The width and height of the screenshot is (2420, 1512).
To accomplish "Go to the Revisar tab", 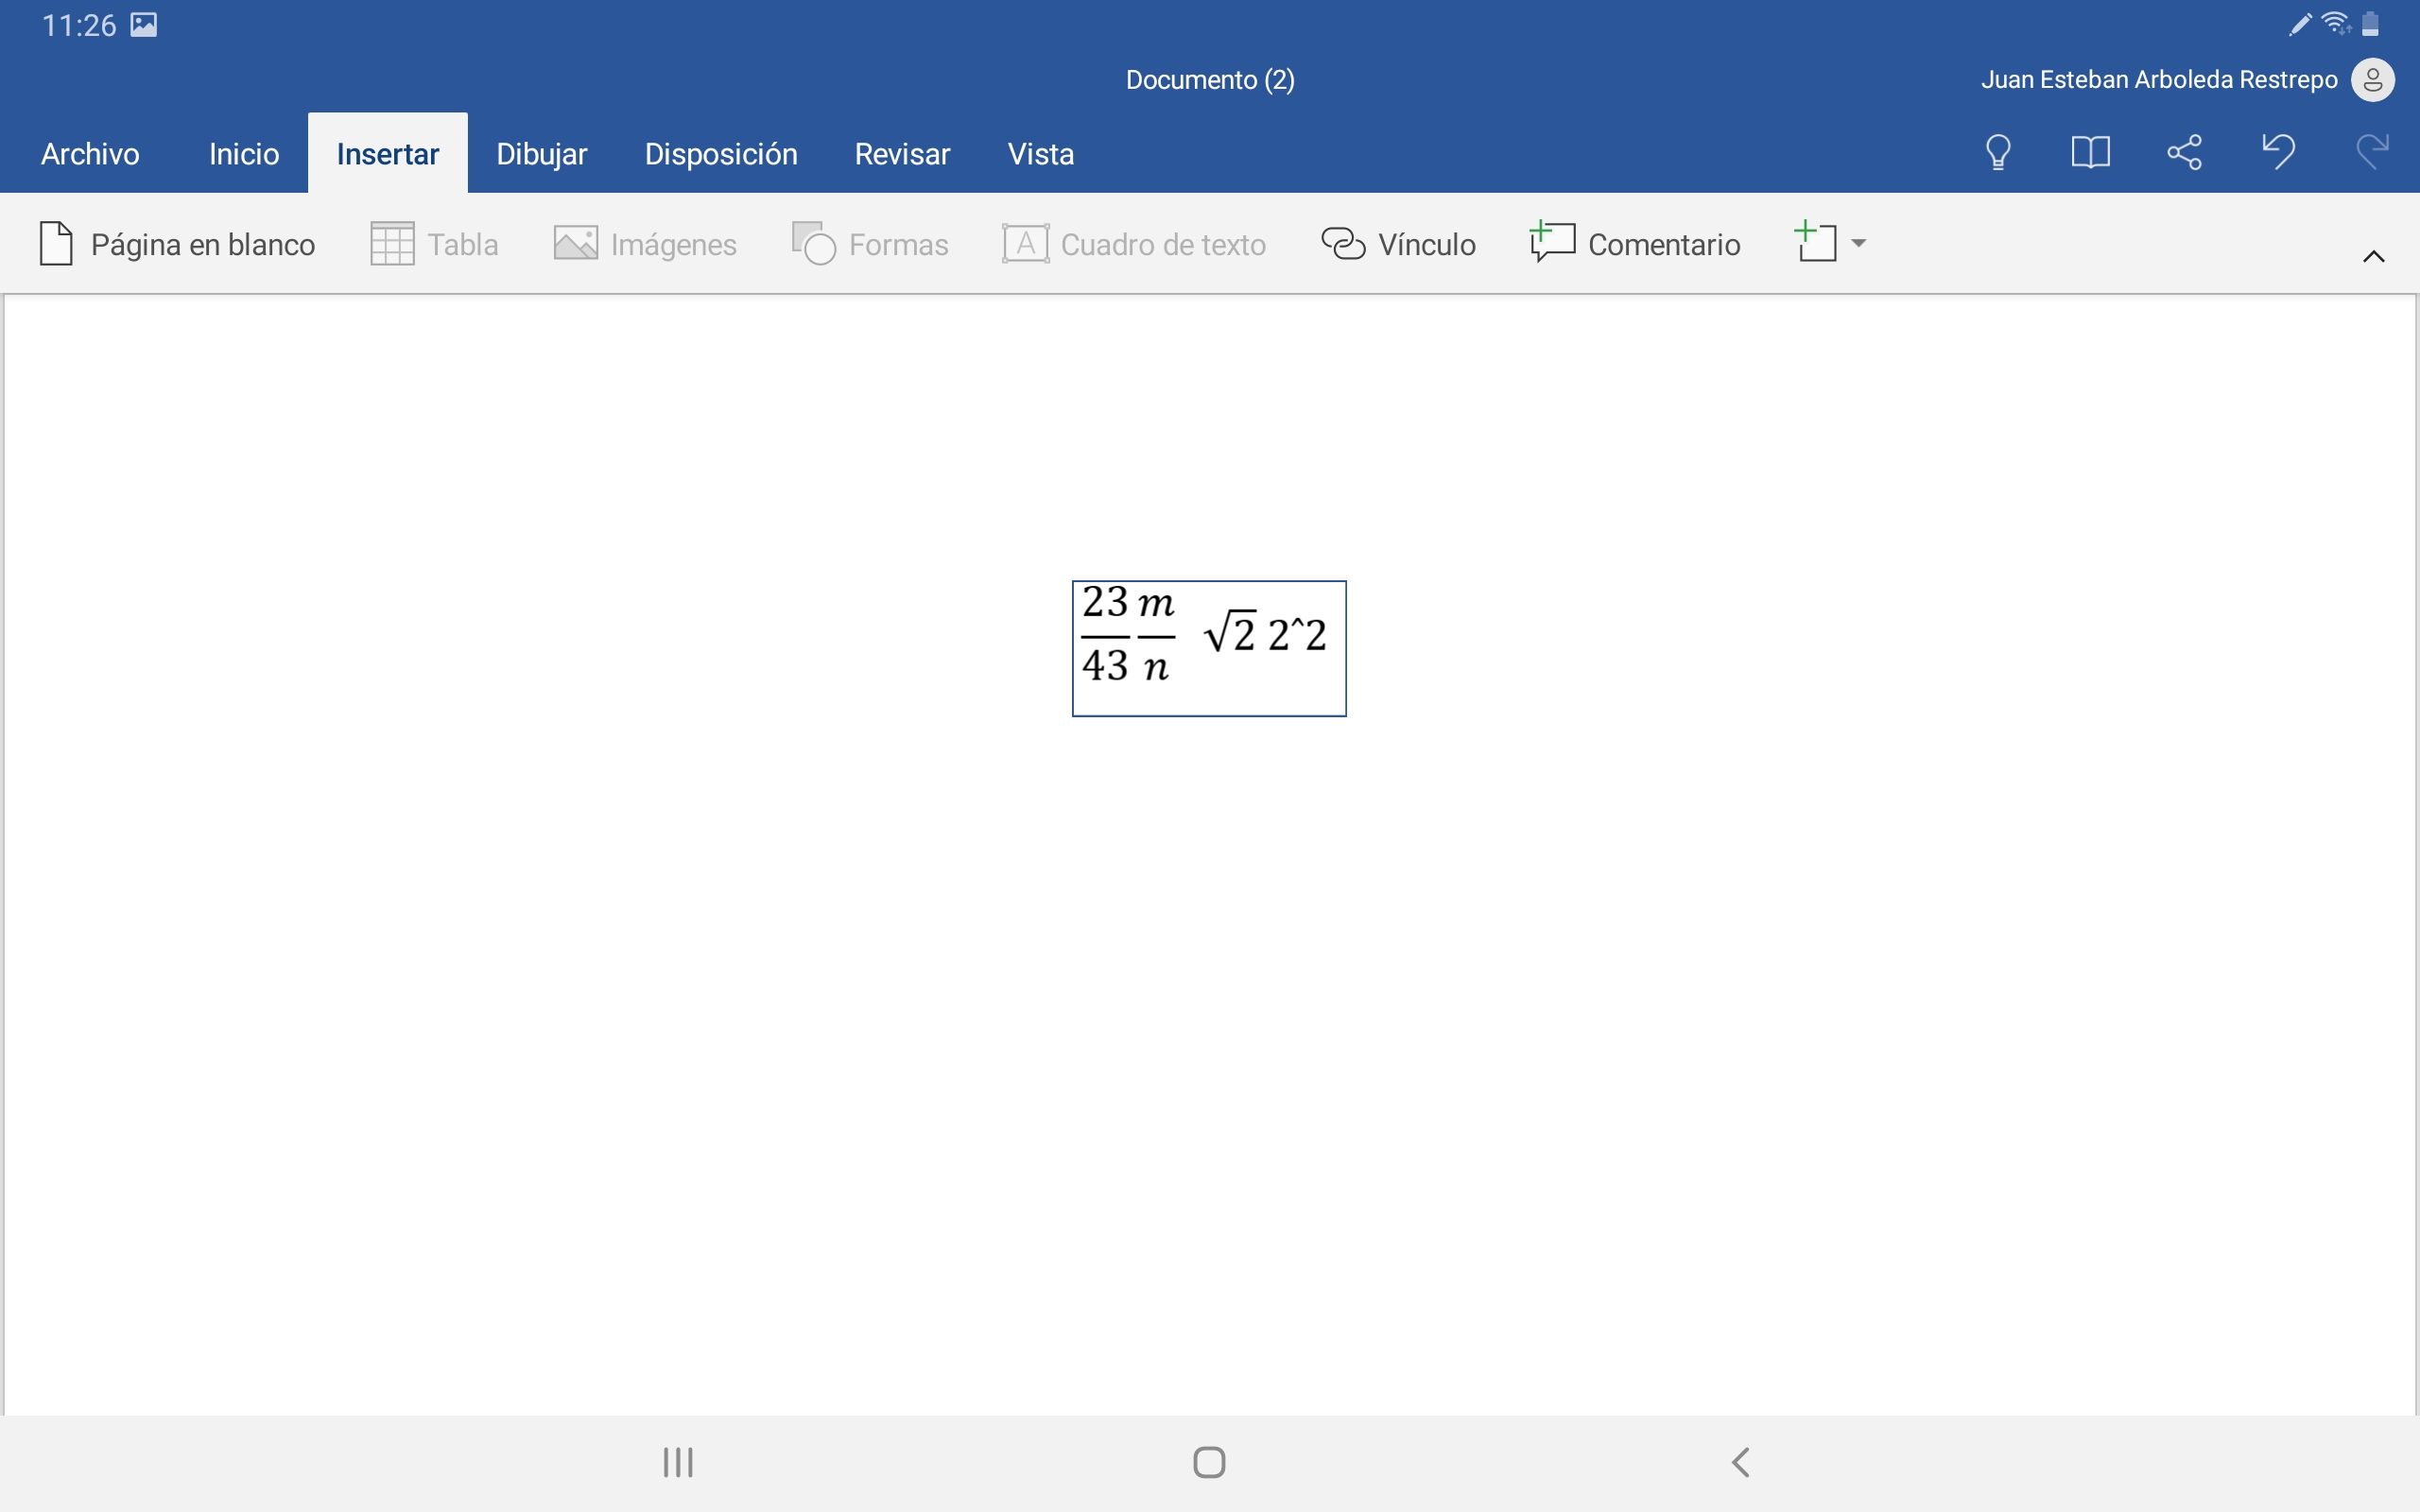I will (901, 154).
